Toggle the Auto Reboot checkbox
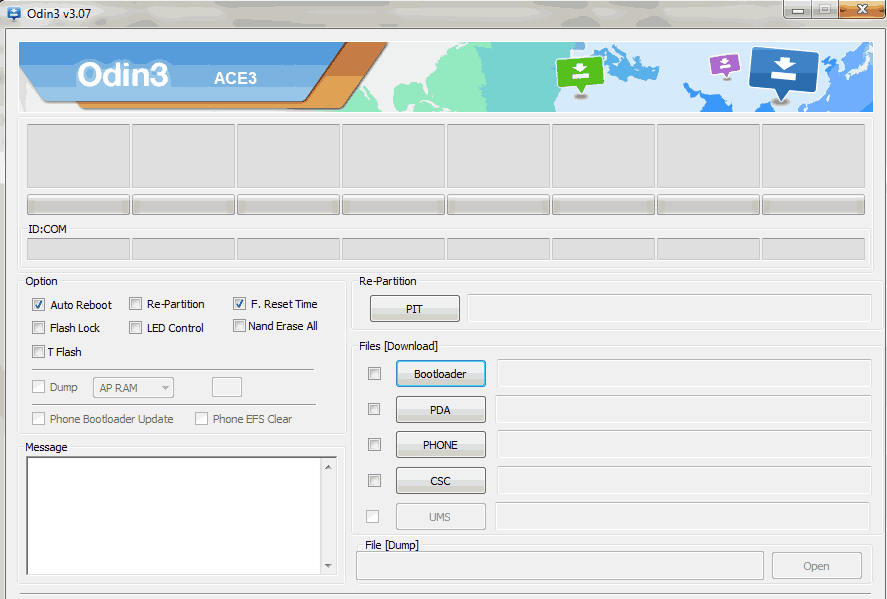This screenshot has height=599, width=887. [38, 305]
